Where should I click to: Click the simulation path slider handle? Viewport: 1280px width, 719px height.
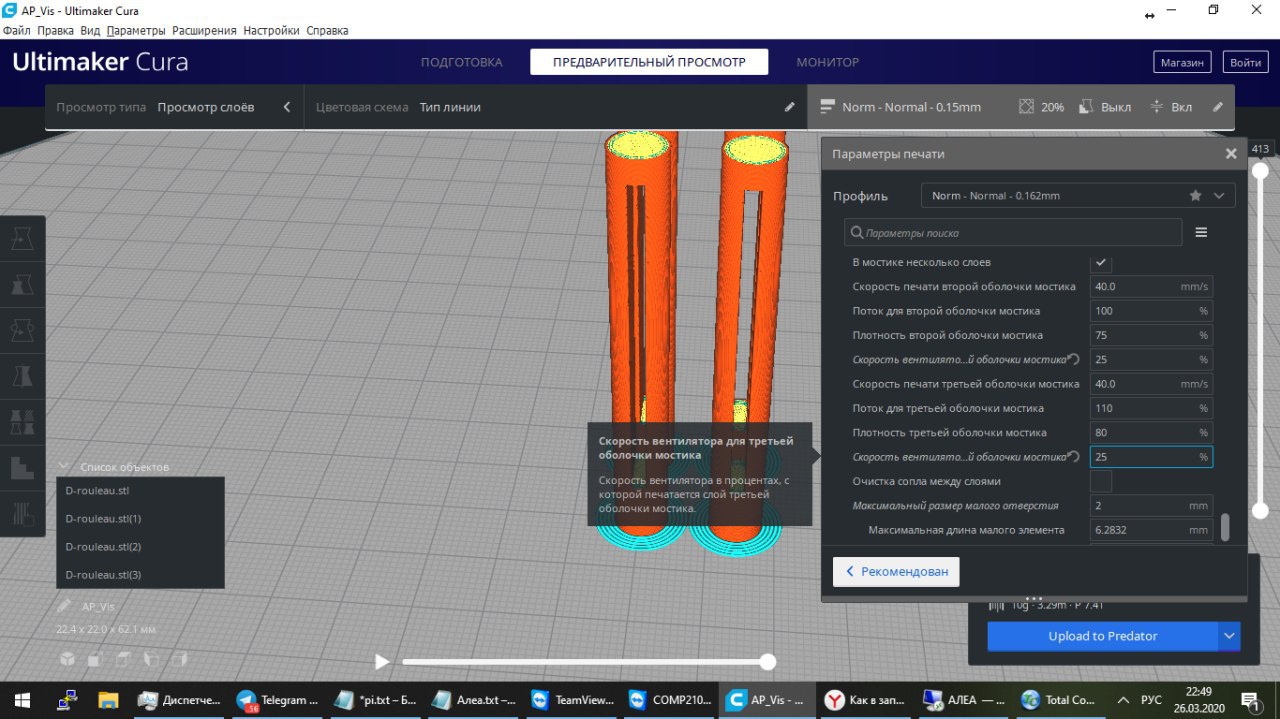pyautogui.click(x=767, y=661)
